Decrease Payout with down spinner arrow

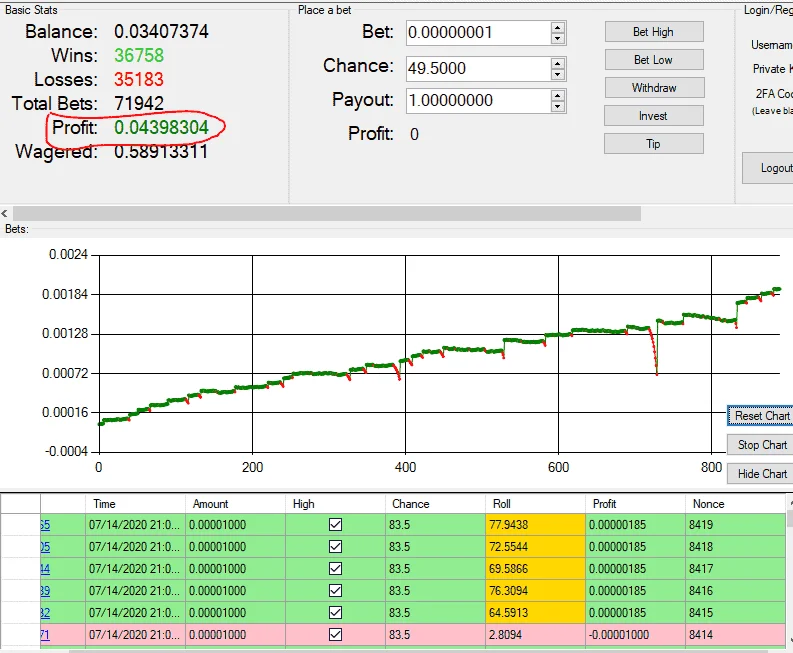click(558, 107)
